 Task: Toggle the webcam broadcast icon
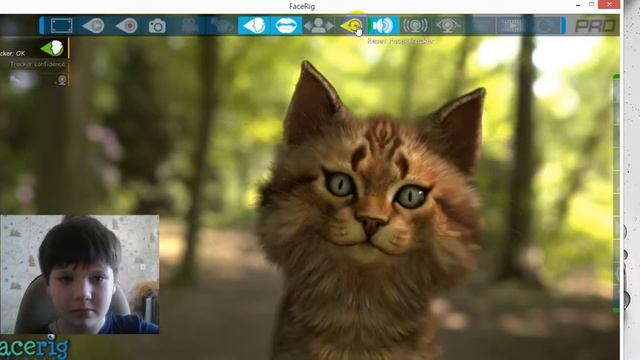[415, 26]
